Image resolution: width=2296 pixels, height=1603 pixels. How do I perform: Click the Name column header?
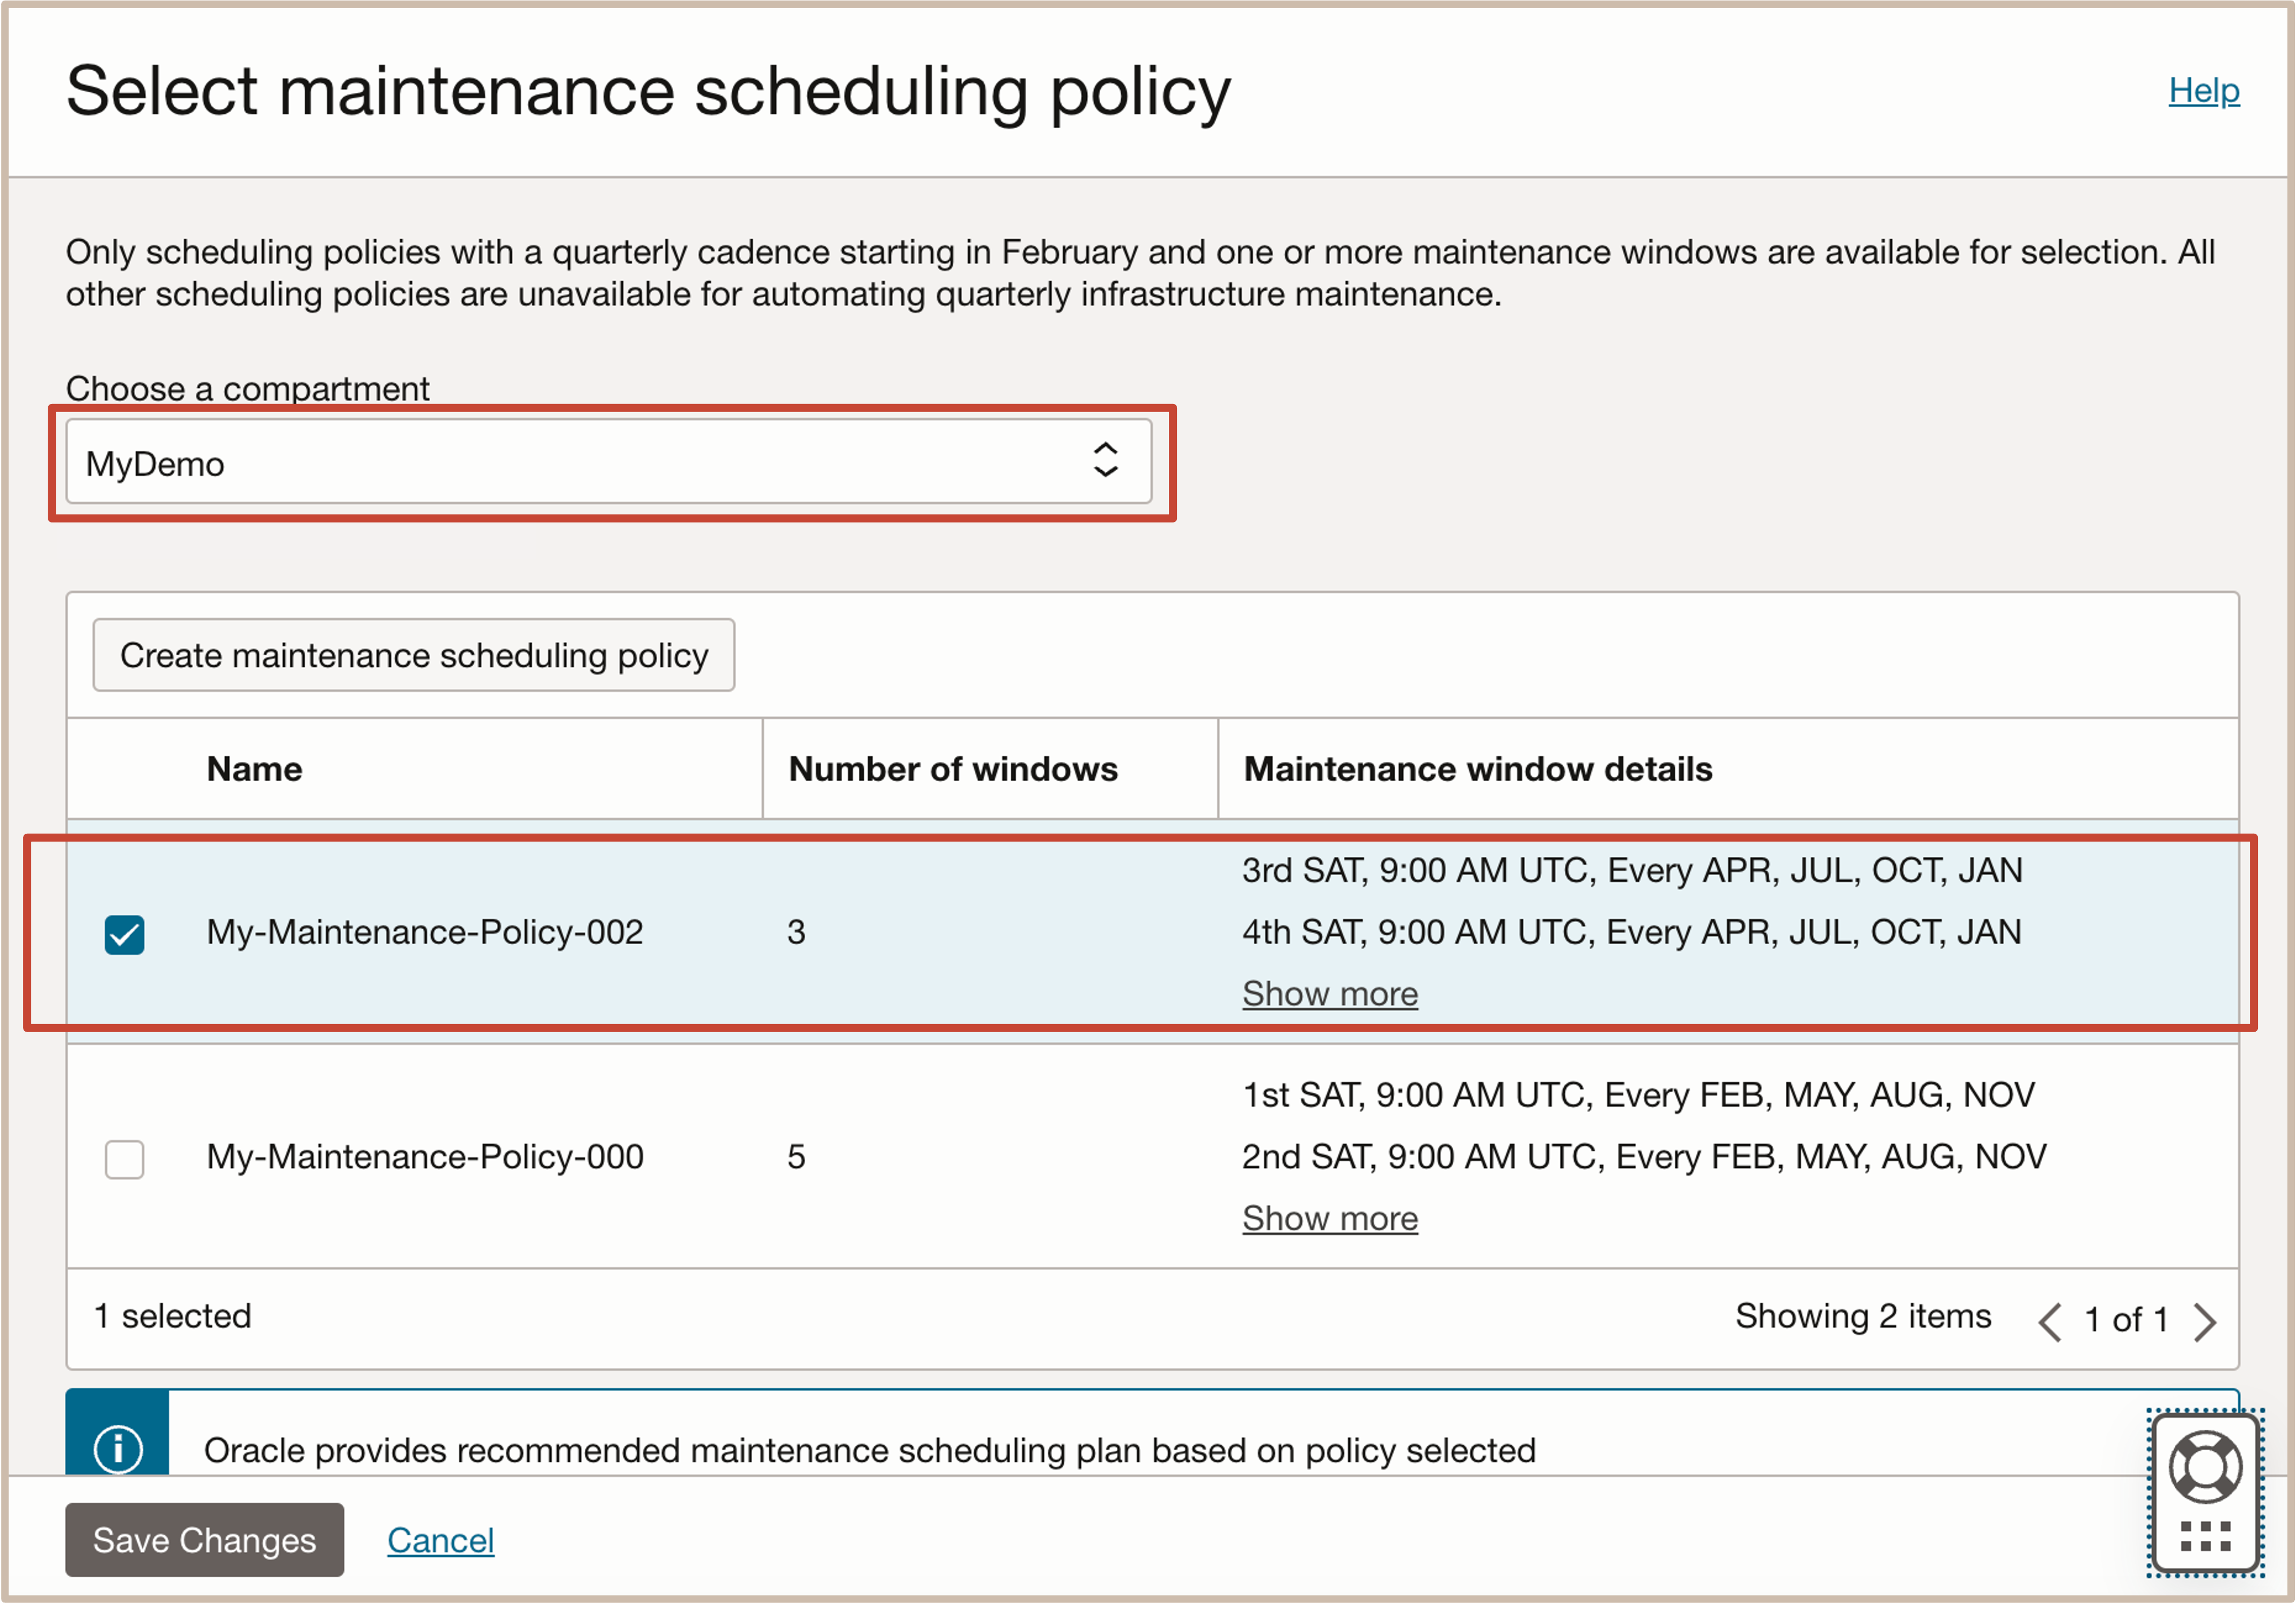pos(254,769)
